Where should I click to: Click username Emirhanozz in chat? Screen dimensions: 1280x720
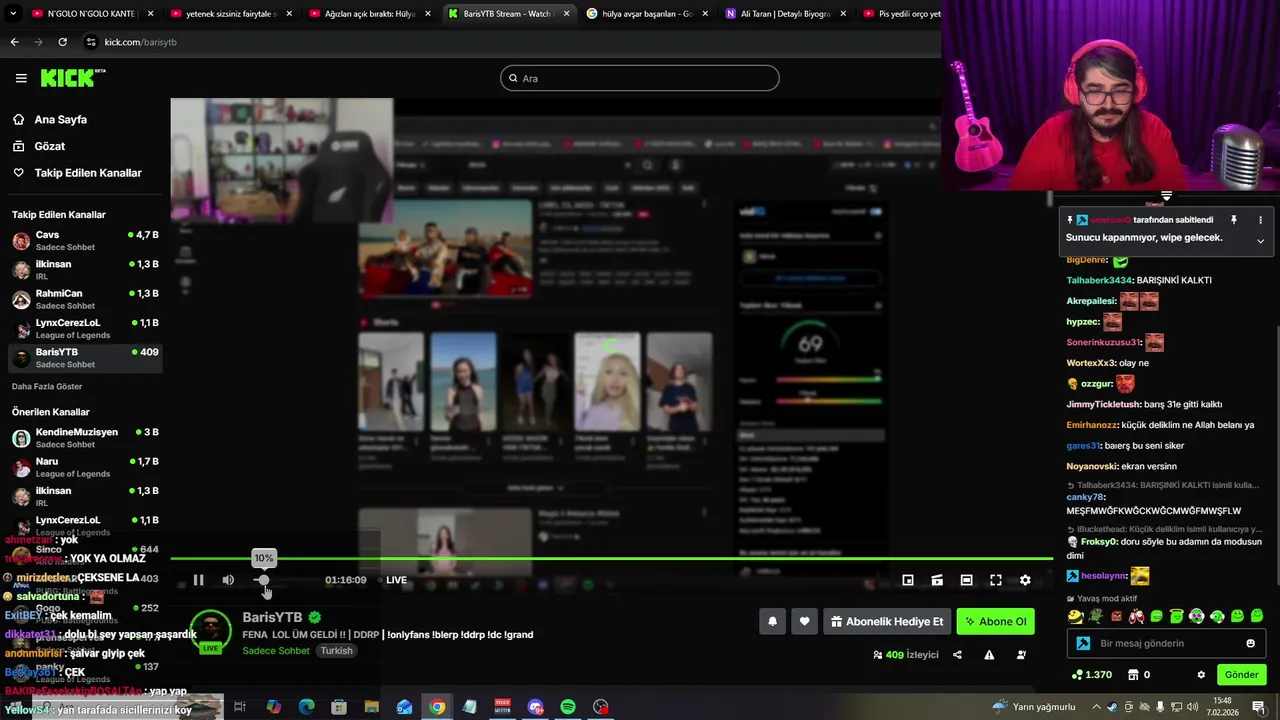pyautogui.click(x=1092, y=425)
